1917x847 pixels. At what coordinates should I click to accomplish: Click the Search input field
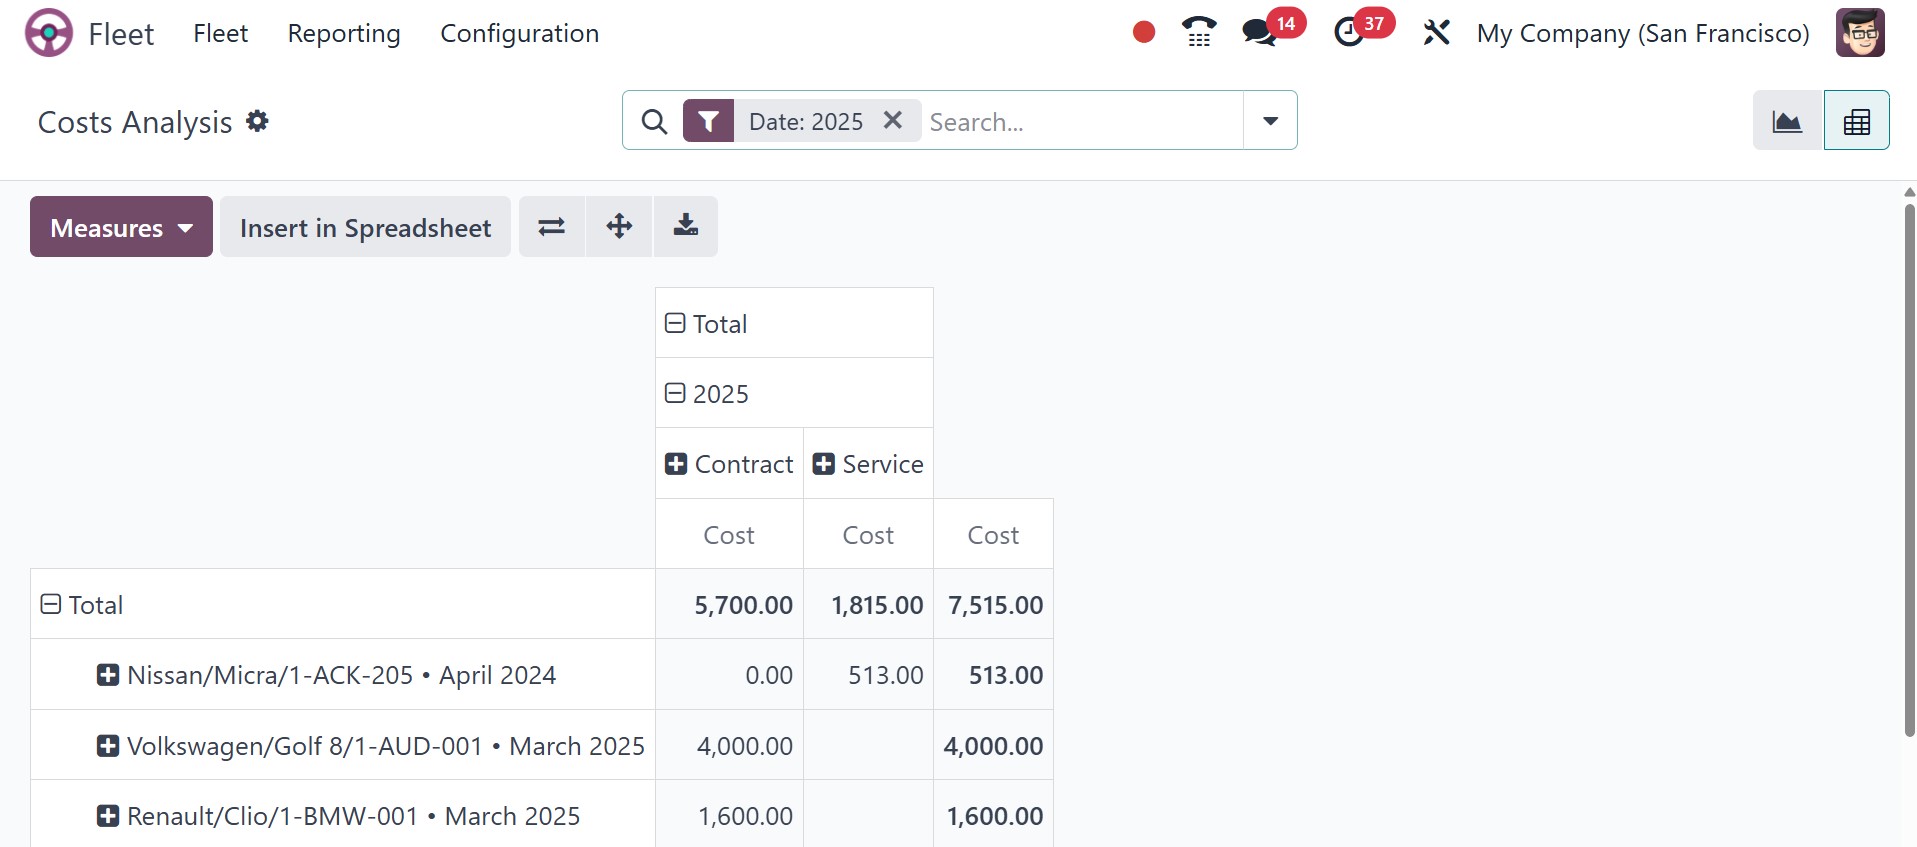(x=1080, y=122)
